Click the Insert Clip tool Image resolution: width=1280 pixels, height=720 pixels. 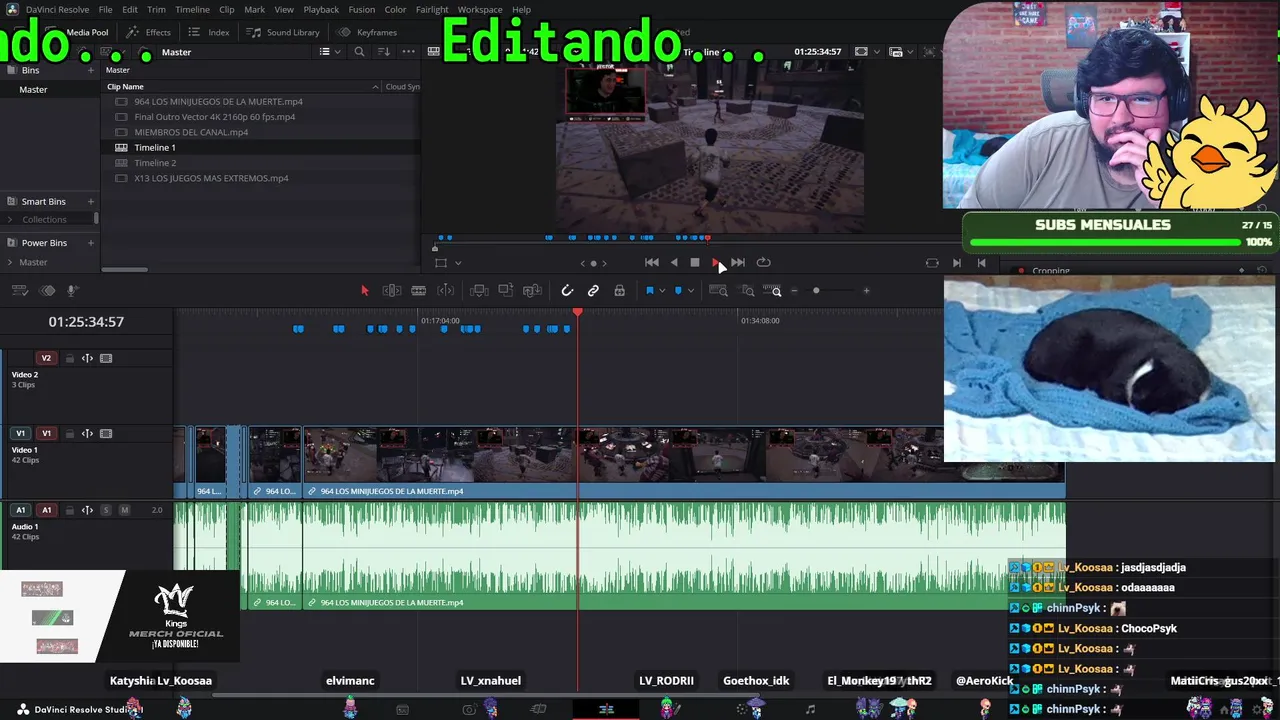[x=479, y=291]
